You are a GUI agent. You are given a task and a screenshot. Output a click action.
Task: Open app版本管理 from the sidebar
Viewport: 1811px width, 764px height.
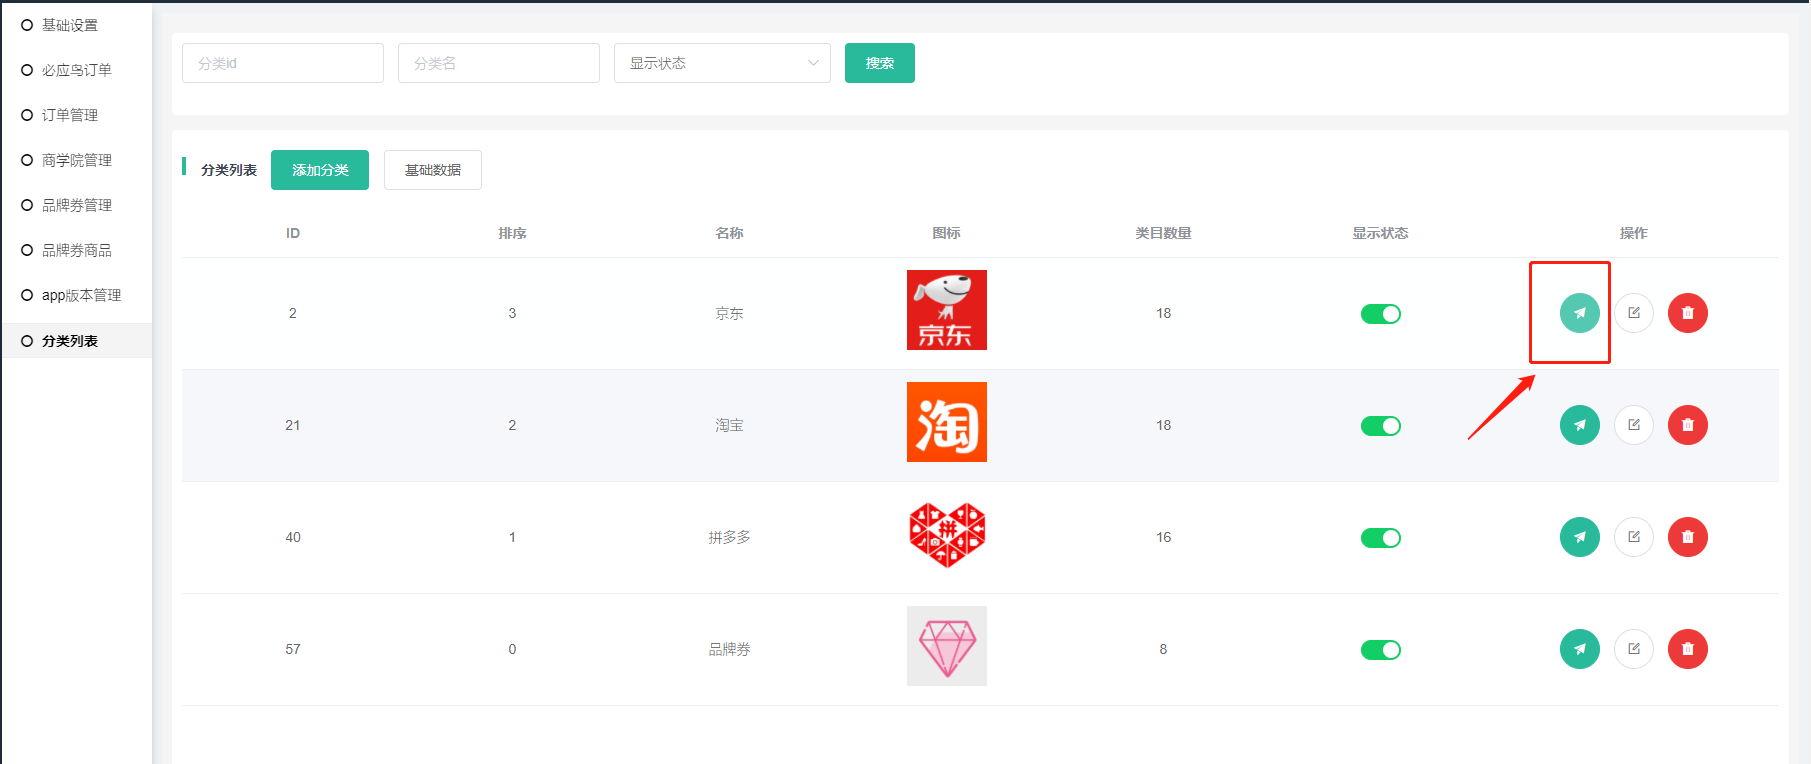point(81,295)
